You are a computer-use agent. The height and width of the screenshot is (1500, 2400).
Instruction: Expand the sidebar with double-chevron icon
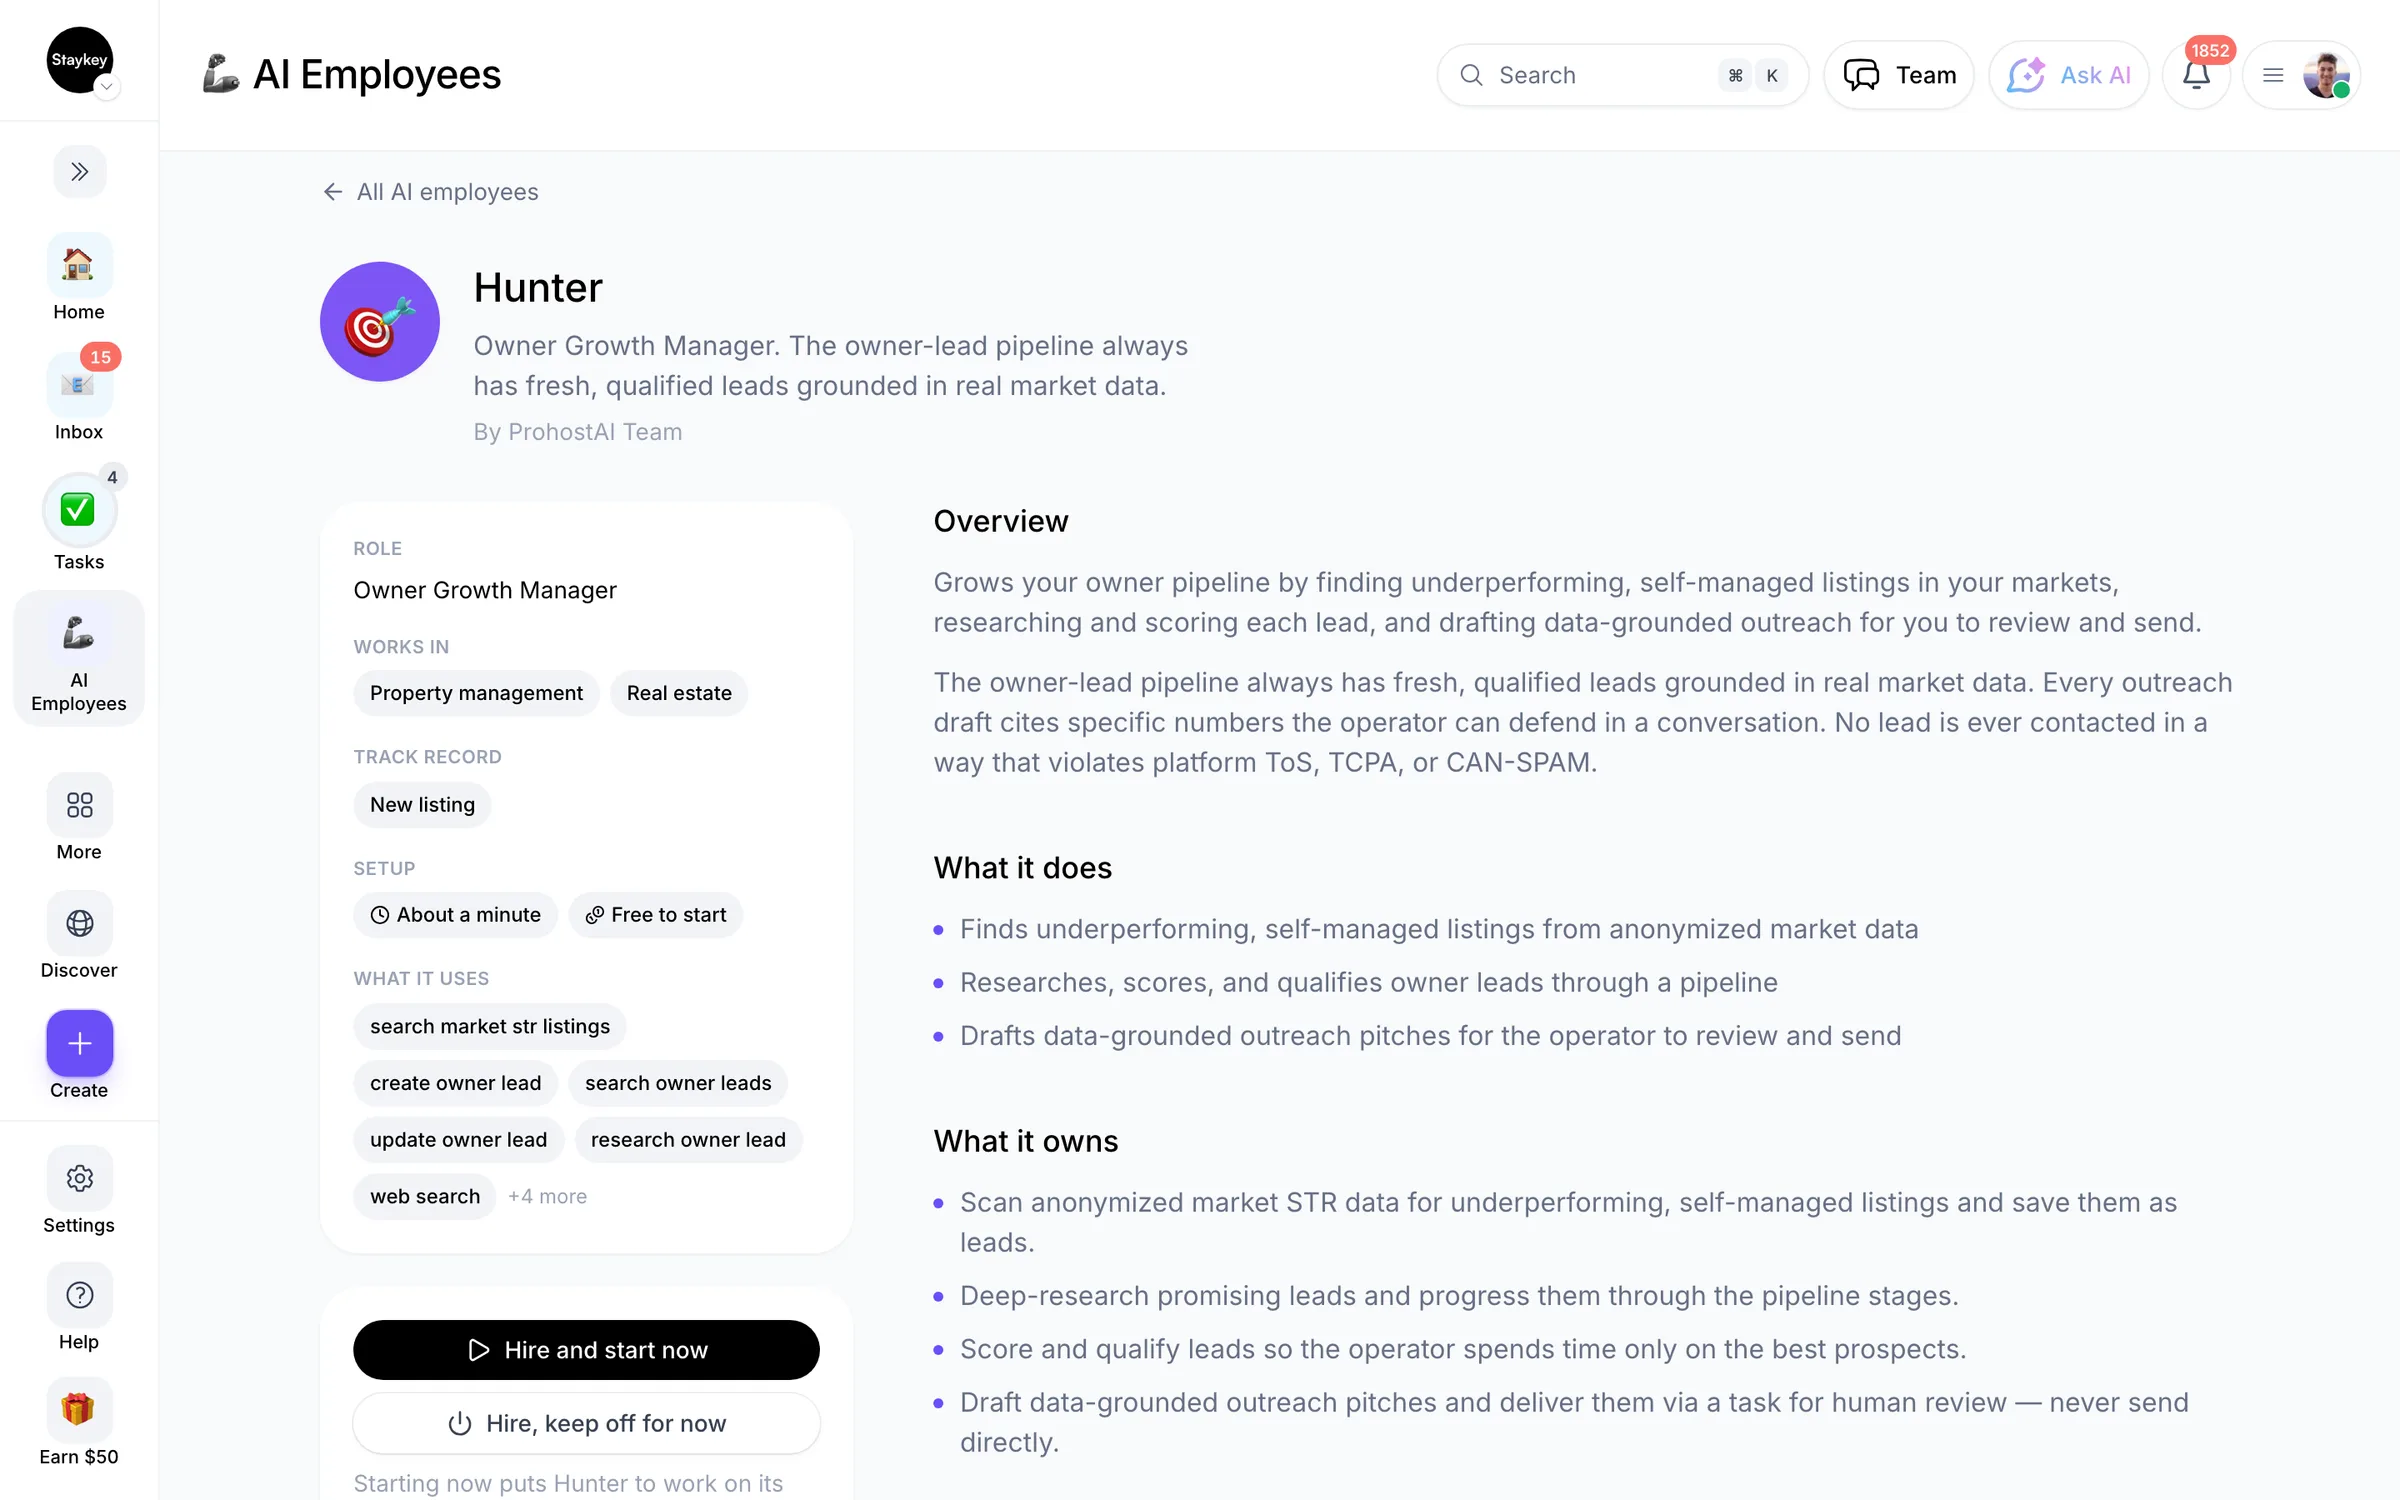tap(79, 172)
